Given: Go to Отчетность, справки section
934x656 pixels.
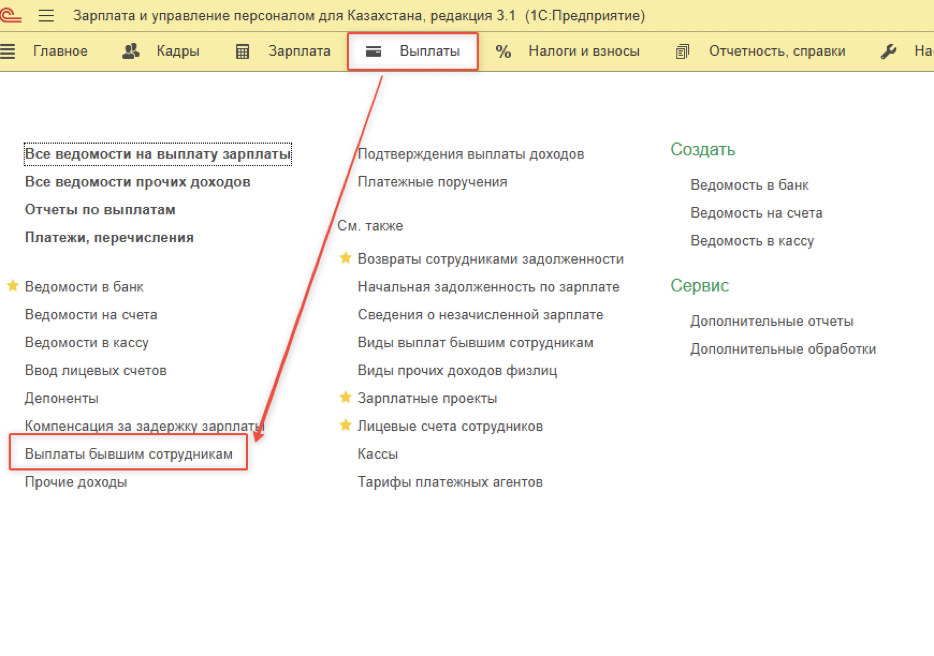Looking at the screenshot, I should [761, 51].
